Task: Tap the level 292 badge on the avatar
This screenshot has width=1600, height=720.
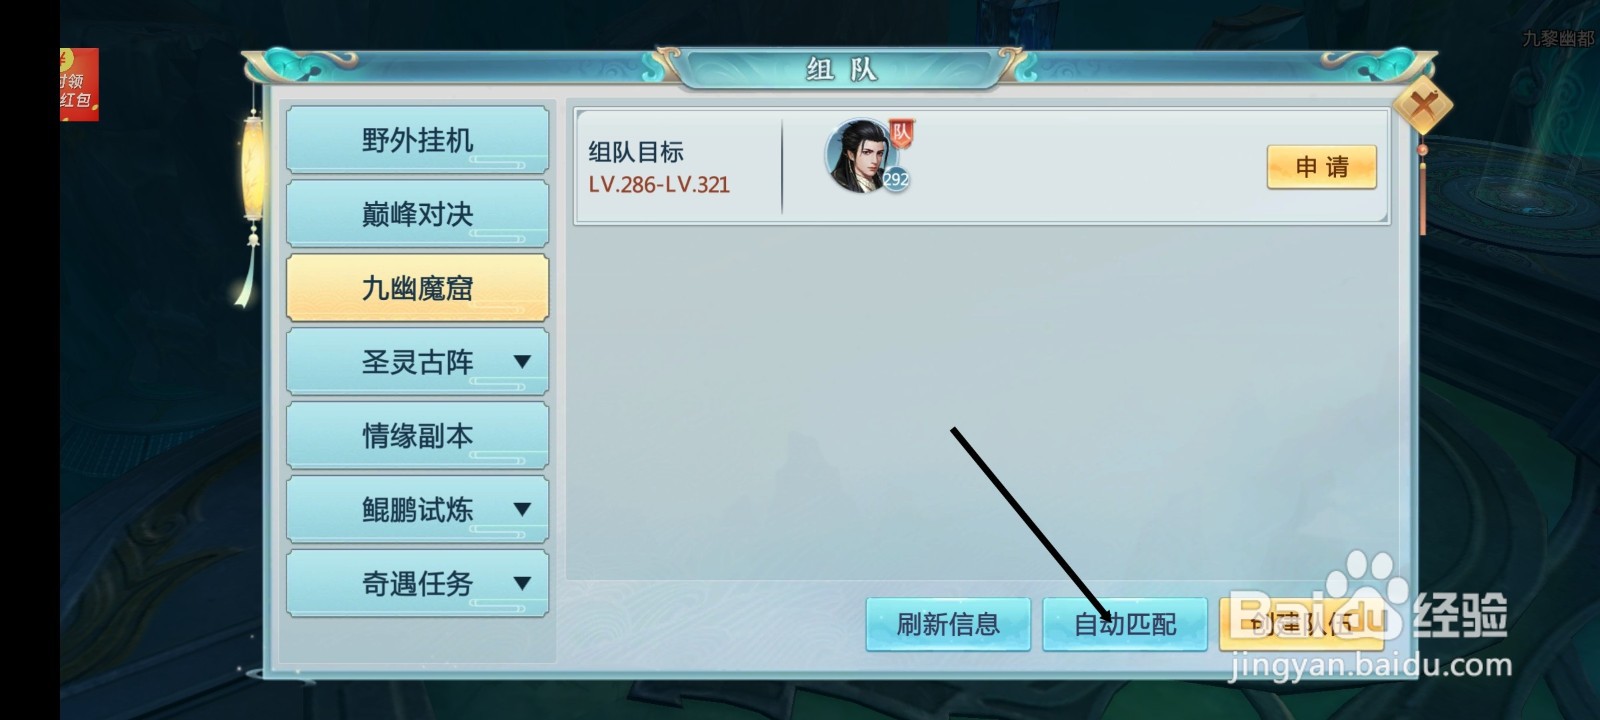Action: click(895, 179)
